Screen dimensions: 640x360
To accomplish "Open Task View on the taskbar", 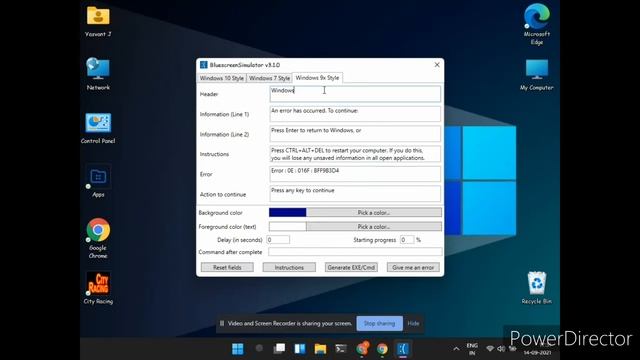I will (279, 349).
